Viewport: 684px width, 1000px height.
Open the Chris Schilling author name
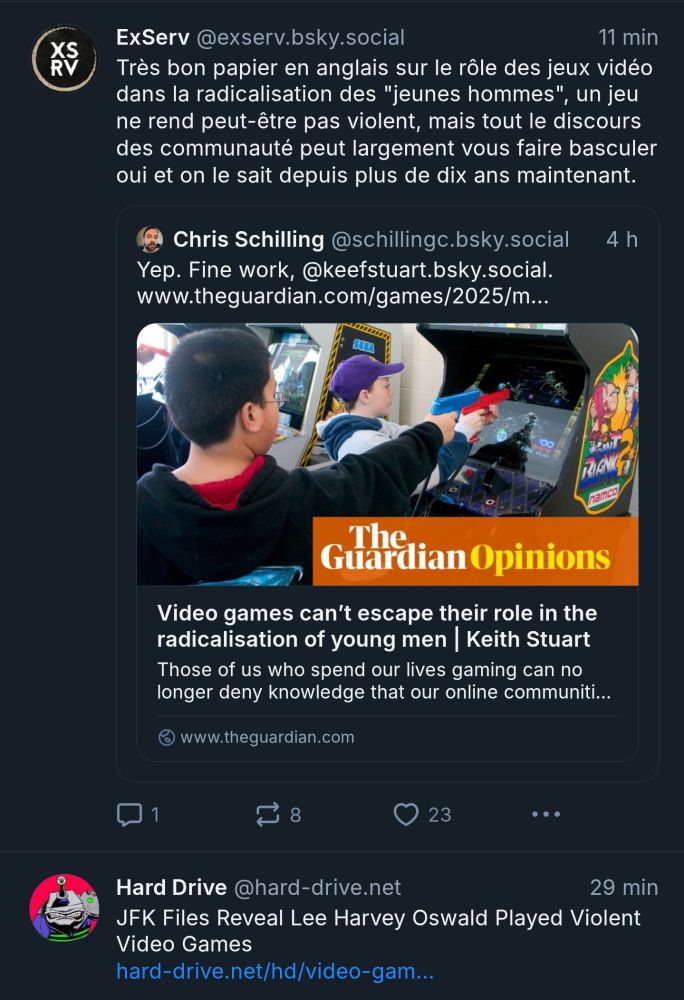[x=249, y=240]
